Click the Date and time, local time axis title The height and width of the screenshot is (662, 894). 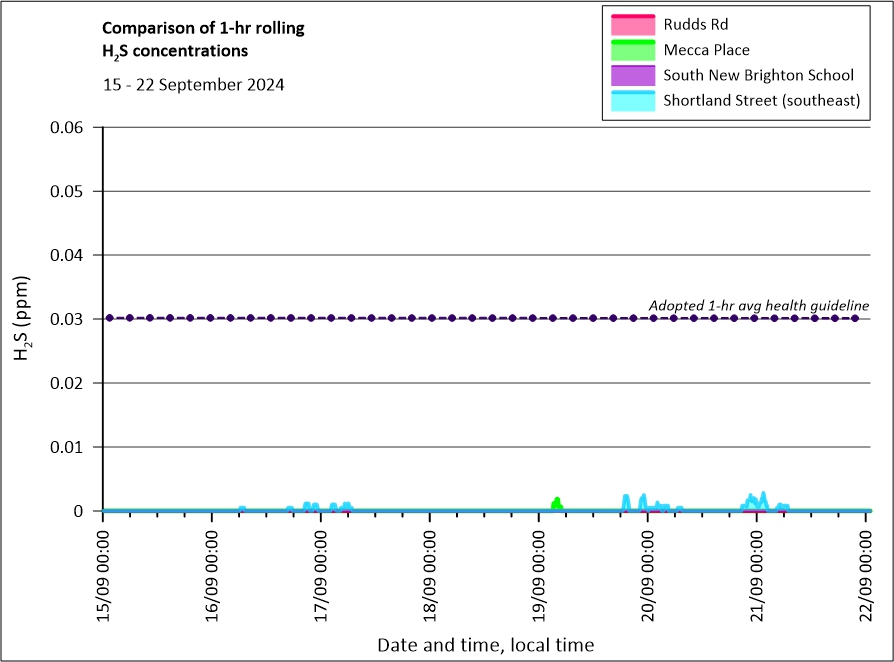pyautogui.click(x=485, y=645)
